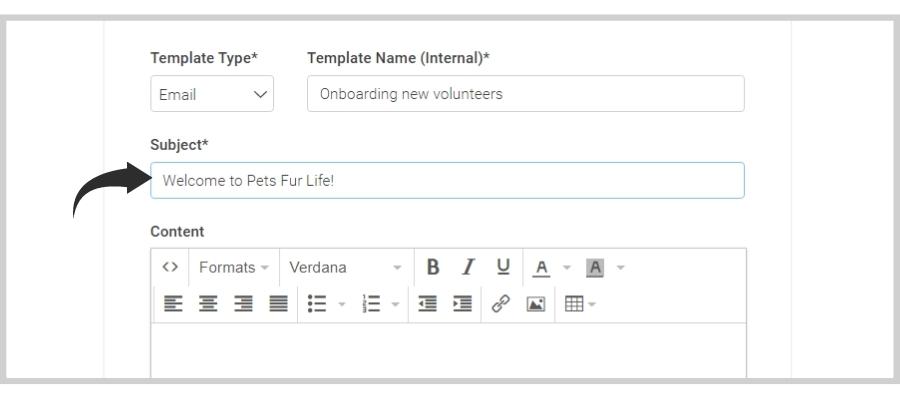This screenshot has height=400, width=900.
Task: Align text left
Action: 173,304
